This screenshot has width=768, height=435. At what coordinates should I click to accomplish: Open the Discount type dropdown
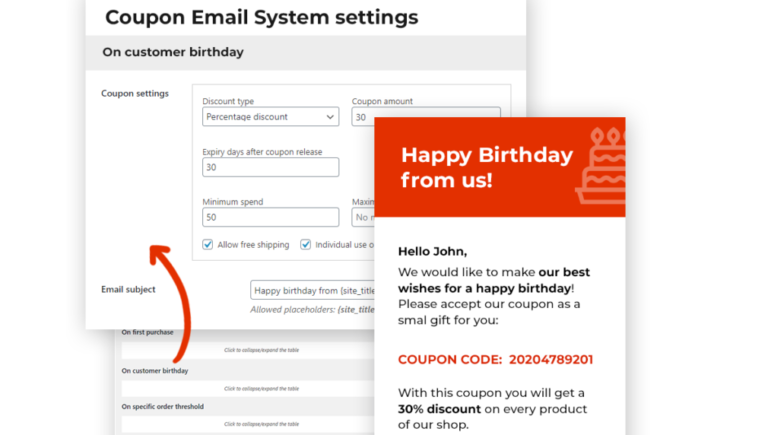(x=270, y=117)
